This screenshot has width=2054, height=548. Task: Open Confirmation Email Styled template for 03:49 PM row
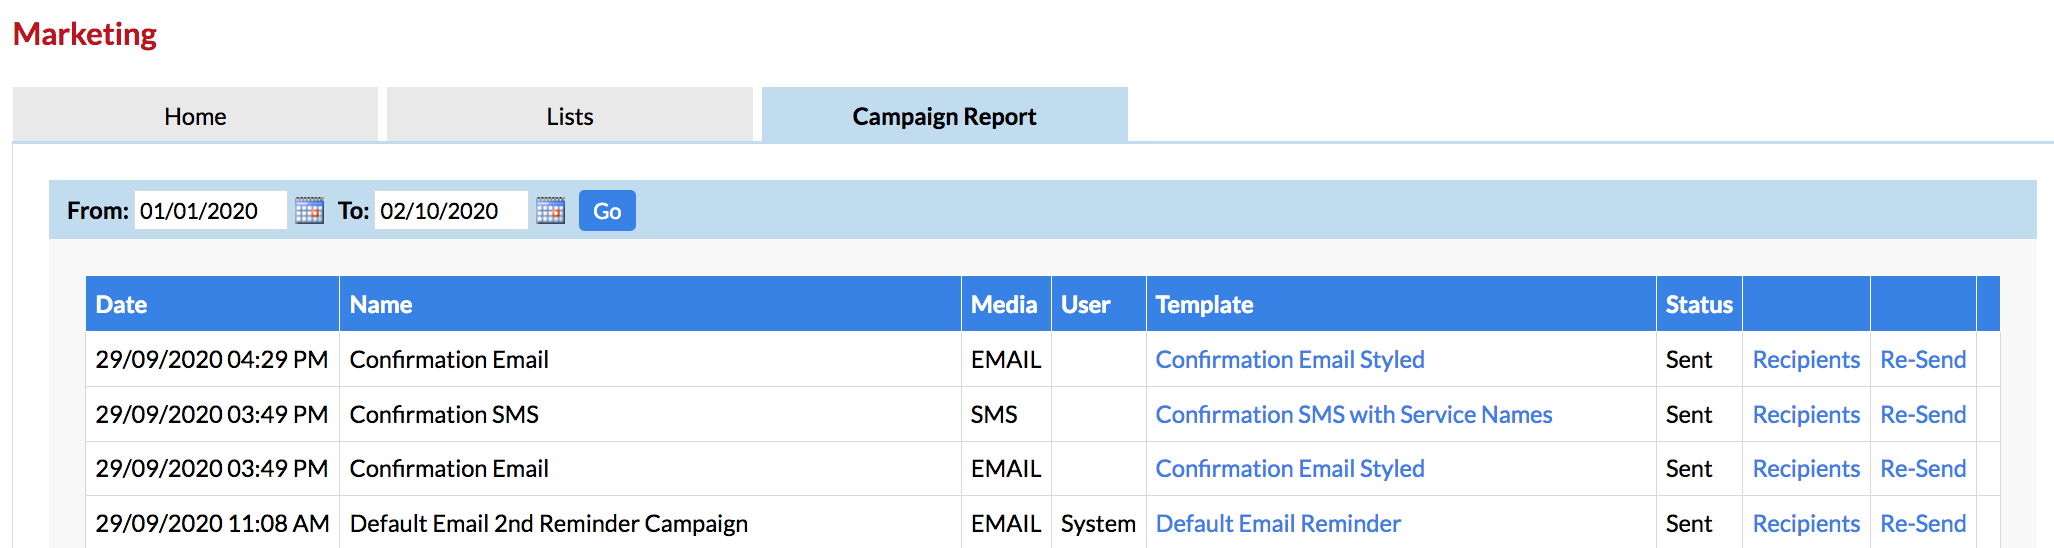pos(1290,469)
